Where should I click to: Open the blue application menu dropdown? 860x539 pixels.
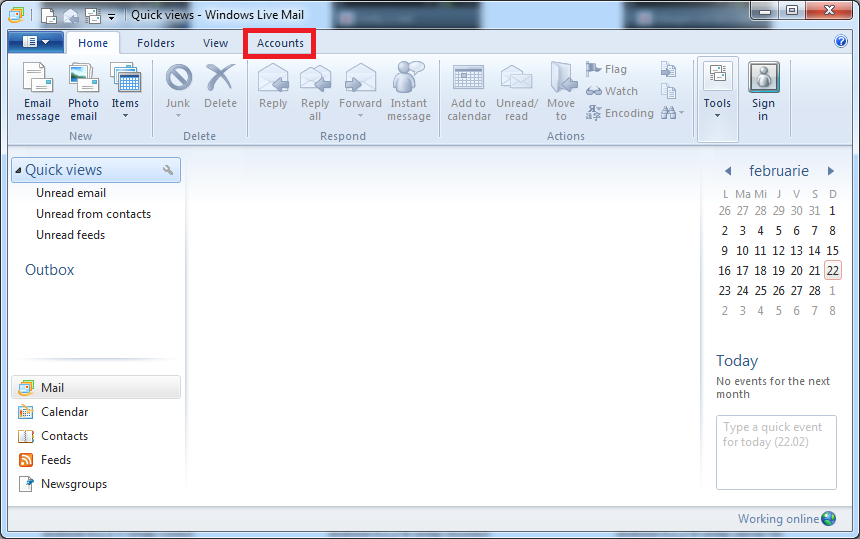click(x=36, y=42)
